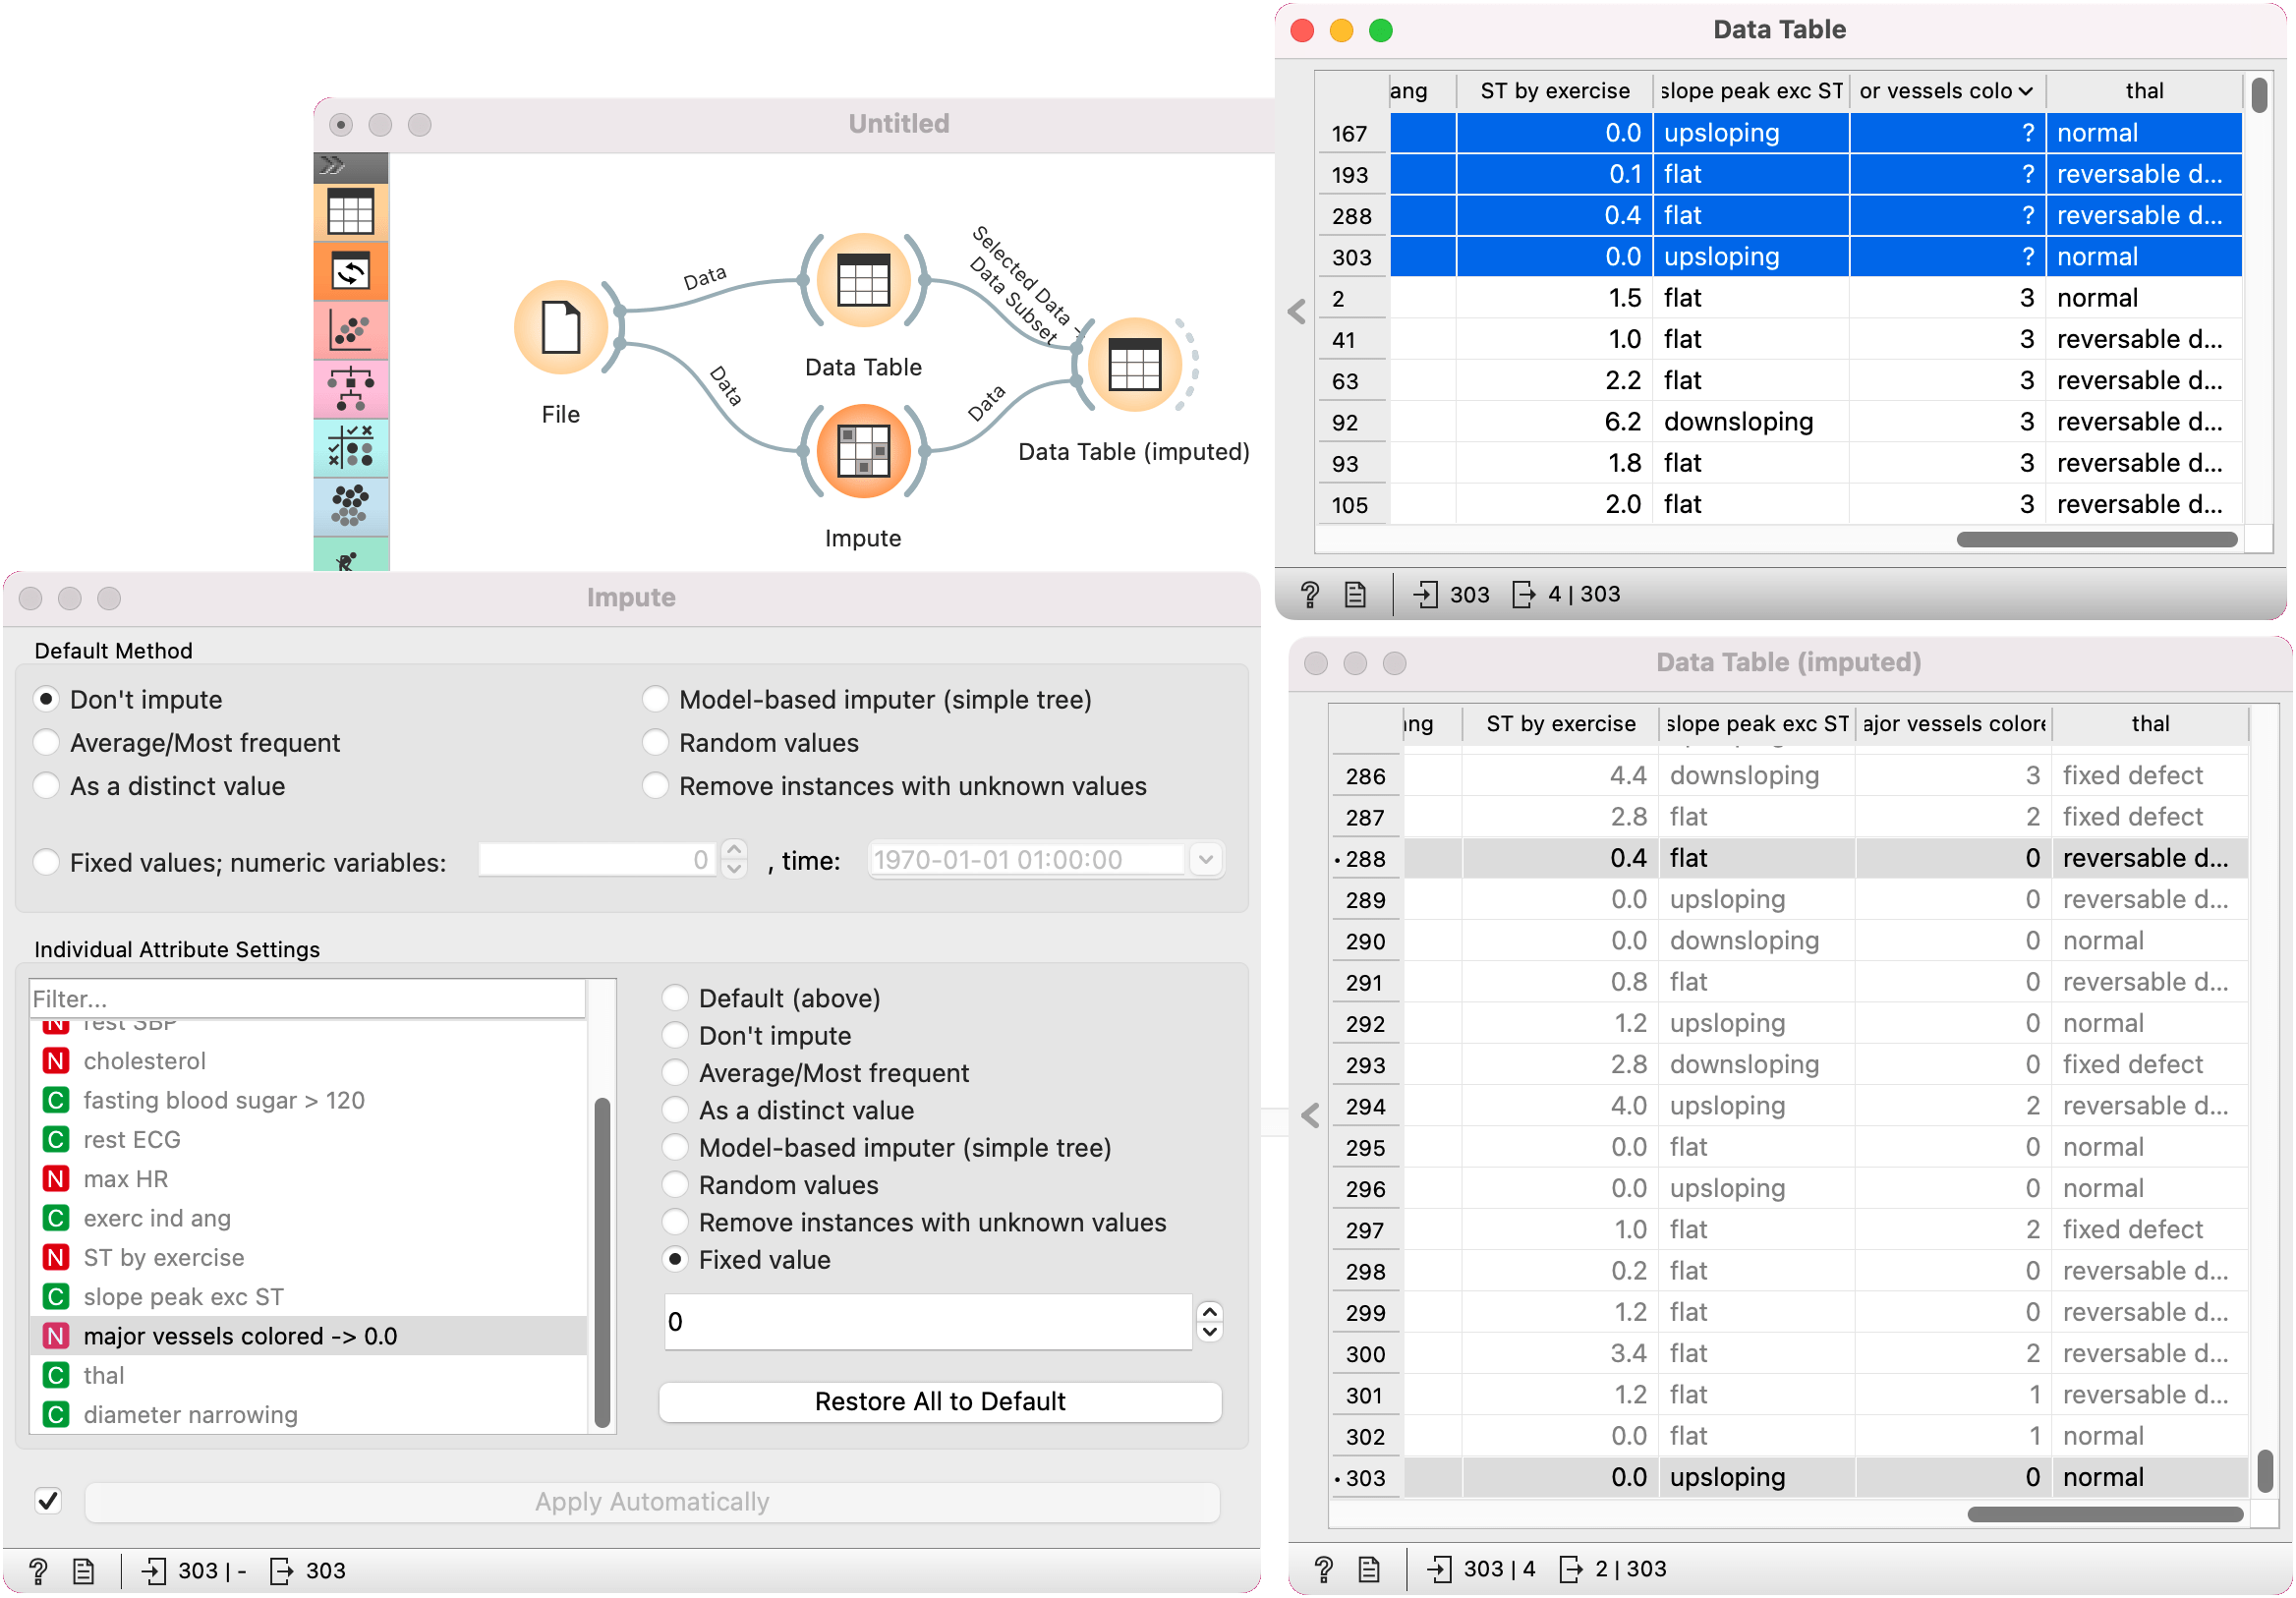The image size is (2296, 1598).
Task: Select the thal attribute in the list
Action: point(308,1375)
